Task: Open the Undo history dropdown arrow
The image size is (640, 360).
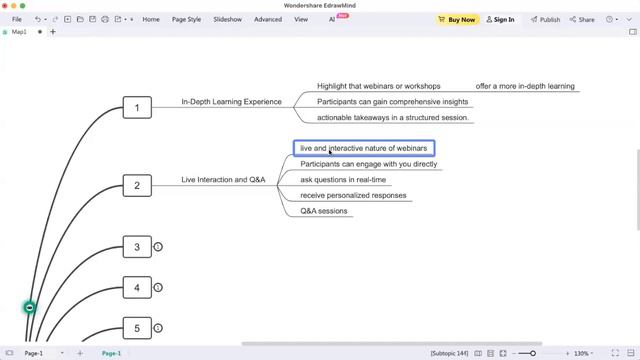Action: click(45, 20)
